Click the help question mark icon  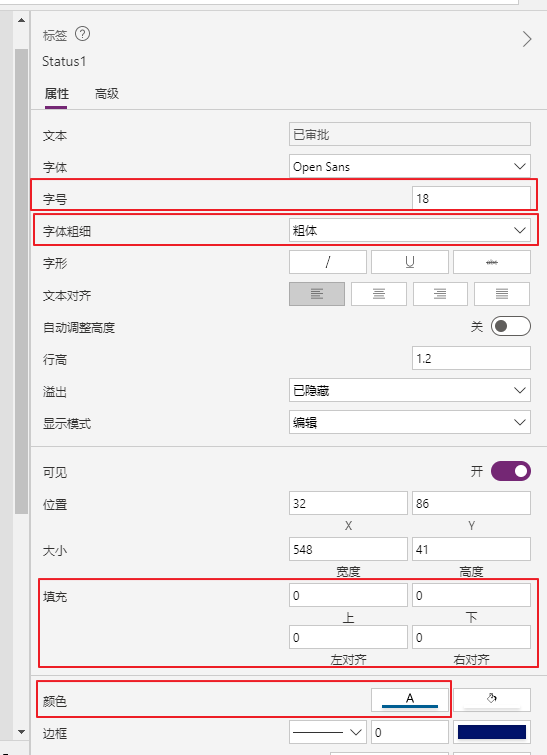82,34
